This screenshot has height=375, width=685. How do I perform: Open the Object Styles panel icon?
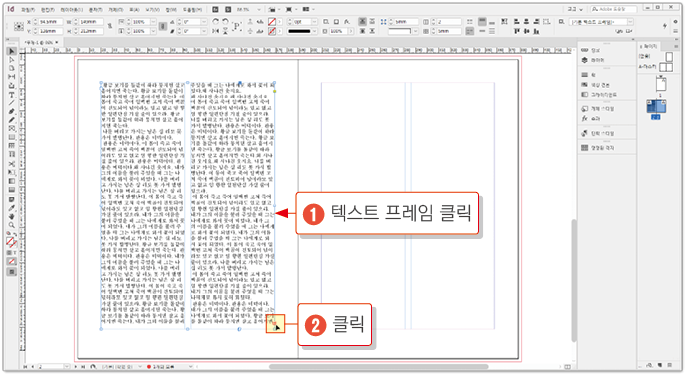pos(585,108)
